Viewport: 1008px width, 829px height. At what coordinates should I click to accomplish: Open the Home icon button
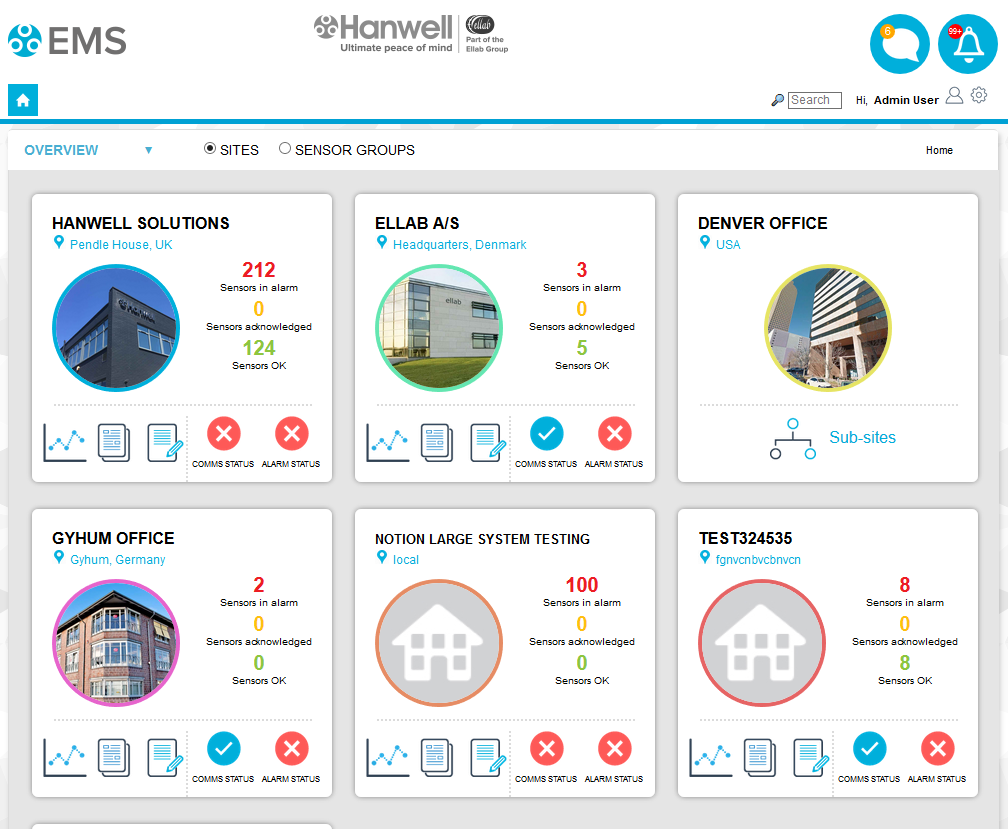coord(22,100)
